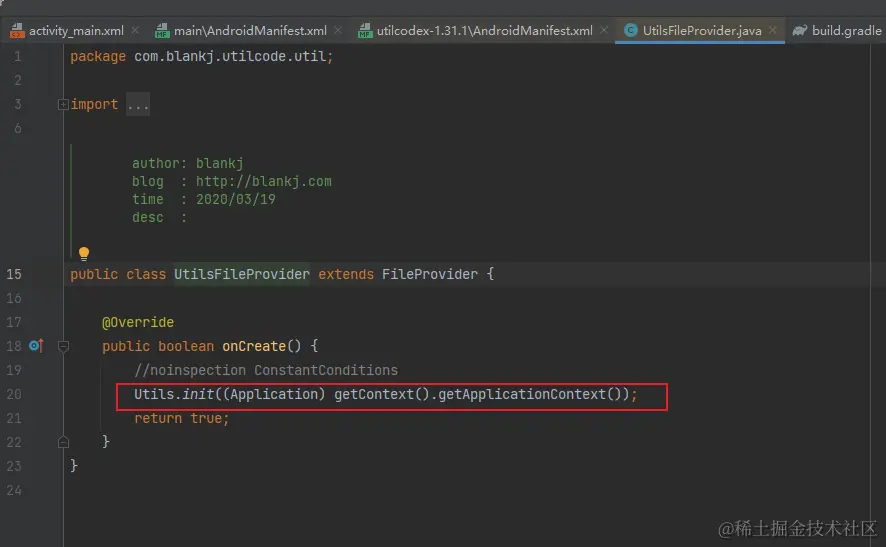Close the UtilsFileProvider.java tab
This screenshot has width=886, height=547.
click(772, 31)
